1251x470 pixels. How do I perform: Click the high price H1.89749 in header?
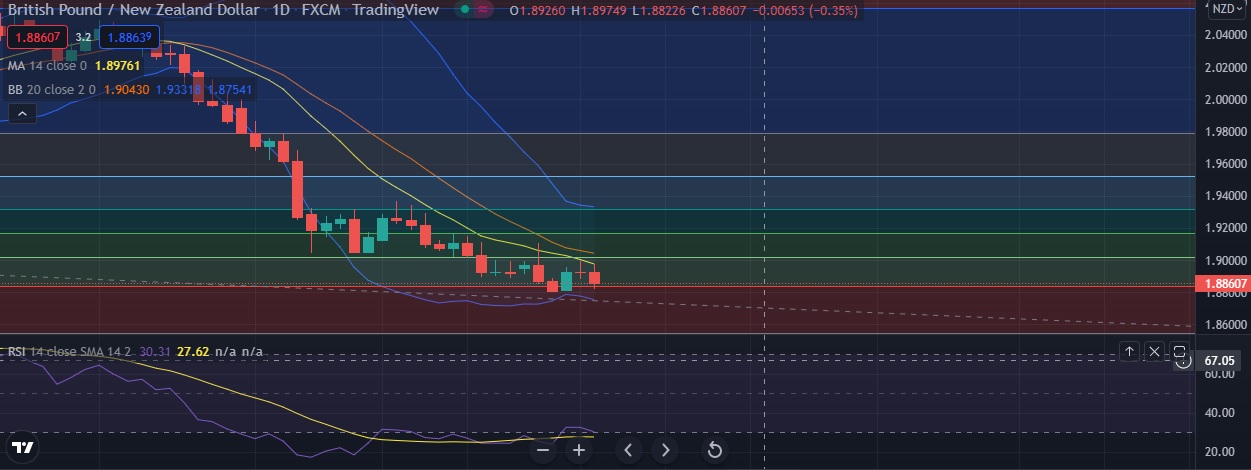pyautogui.click(x=598, y=10)
